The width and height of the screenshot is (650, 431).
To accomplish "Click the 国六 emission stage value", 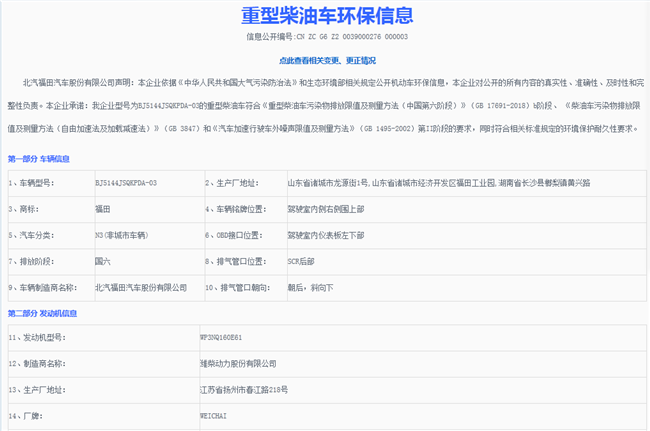I will point(103,261).
